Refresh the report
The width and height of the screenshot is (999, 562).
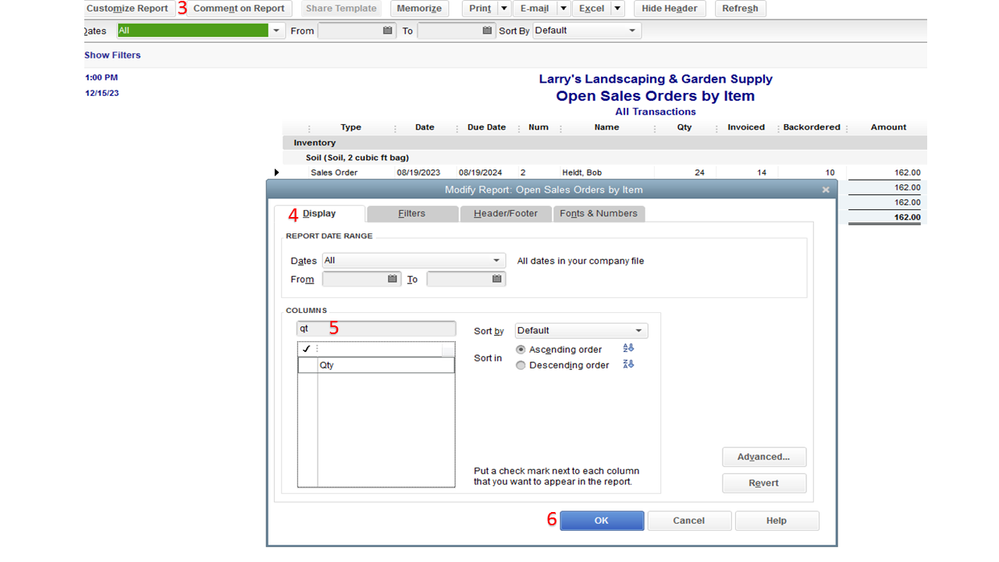[x=740, y=8]
